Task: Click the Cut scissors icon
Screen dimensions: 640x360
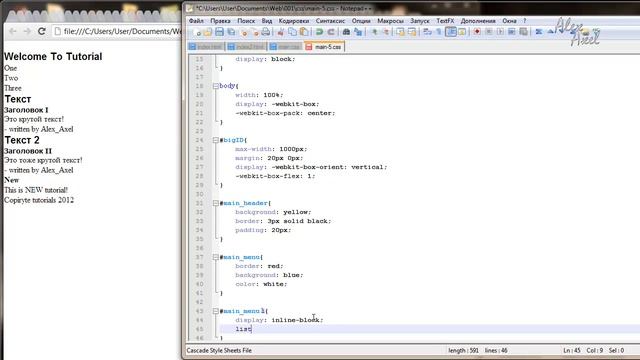Action: tap(281, 32)
